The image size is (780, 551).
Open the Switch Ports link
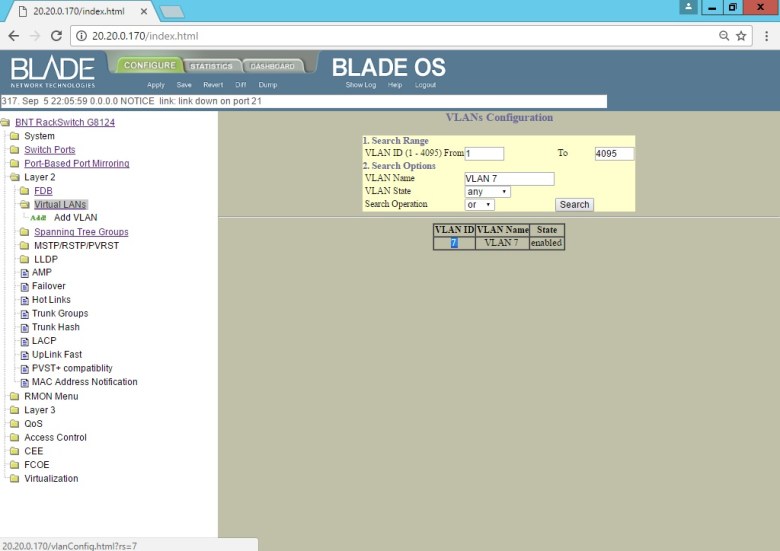click(50, 150)
